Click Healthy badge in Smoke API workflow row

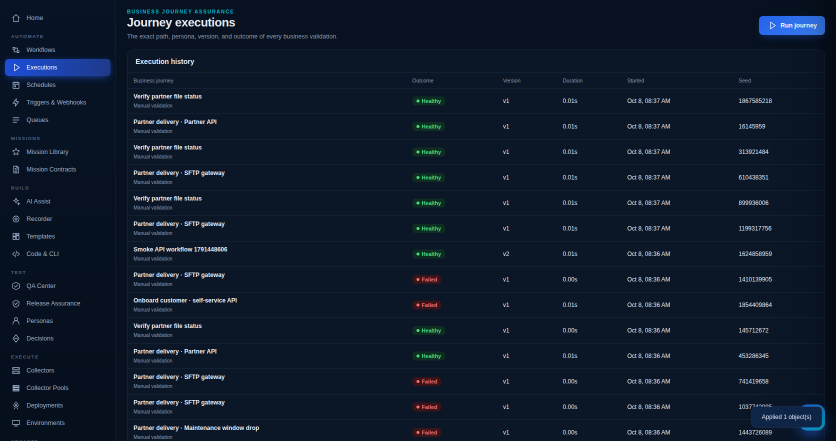point(429,254)
